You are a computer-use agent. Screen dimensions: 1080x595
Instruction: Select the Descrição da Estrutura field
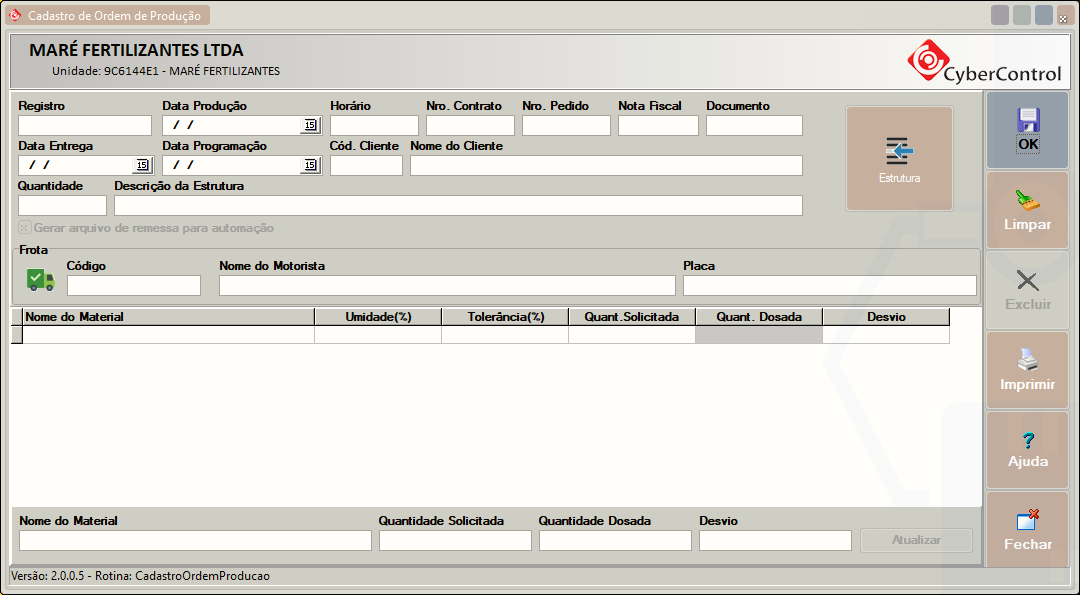point(458,206)
